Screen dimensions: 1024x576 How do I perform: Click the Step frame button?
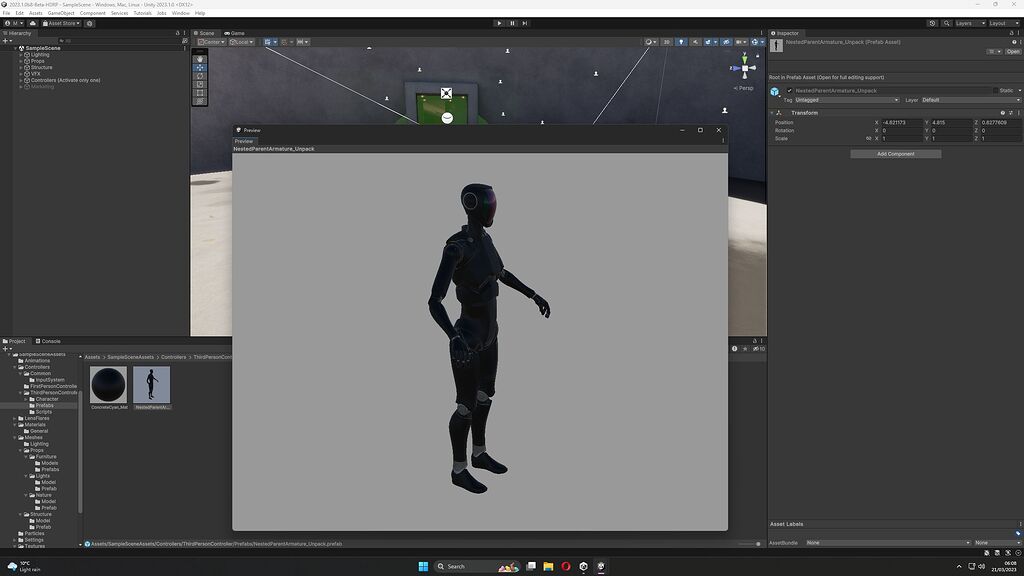pyautogui.click(x=524, y=23)
